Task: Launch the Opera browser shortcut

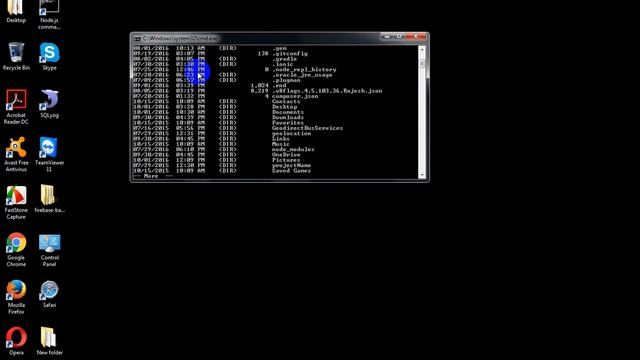Action: [16, 341]
